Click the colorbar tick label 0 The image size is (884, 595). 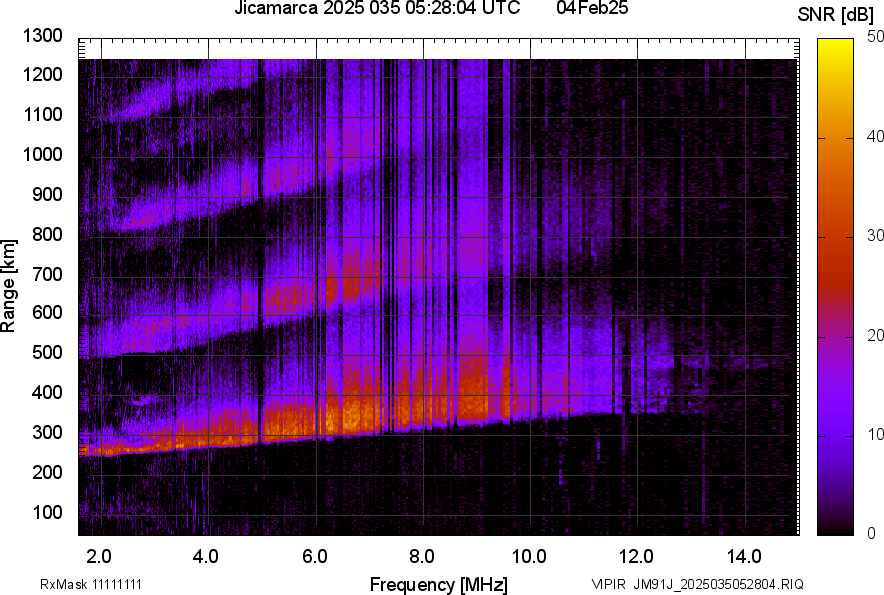(x=872, y=533)
